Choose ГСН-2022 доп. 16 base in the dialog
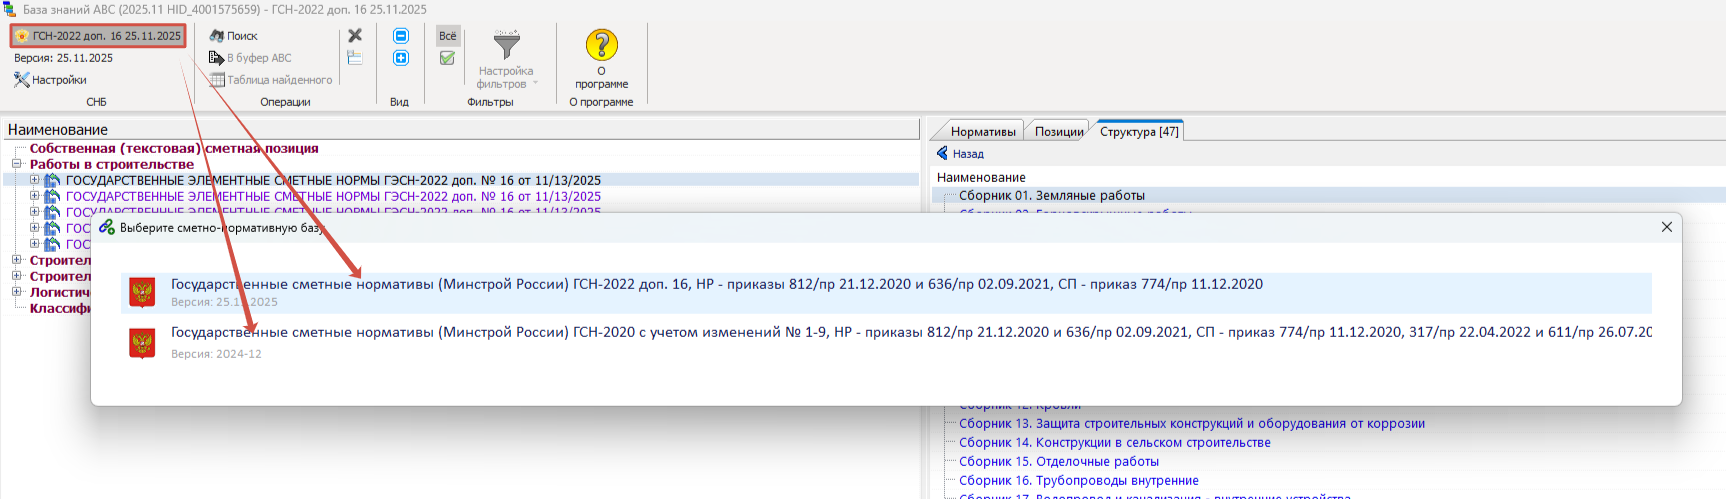Image resolution: width=1726 pixels, height=499 pixels. 886,293
